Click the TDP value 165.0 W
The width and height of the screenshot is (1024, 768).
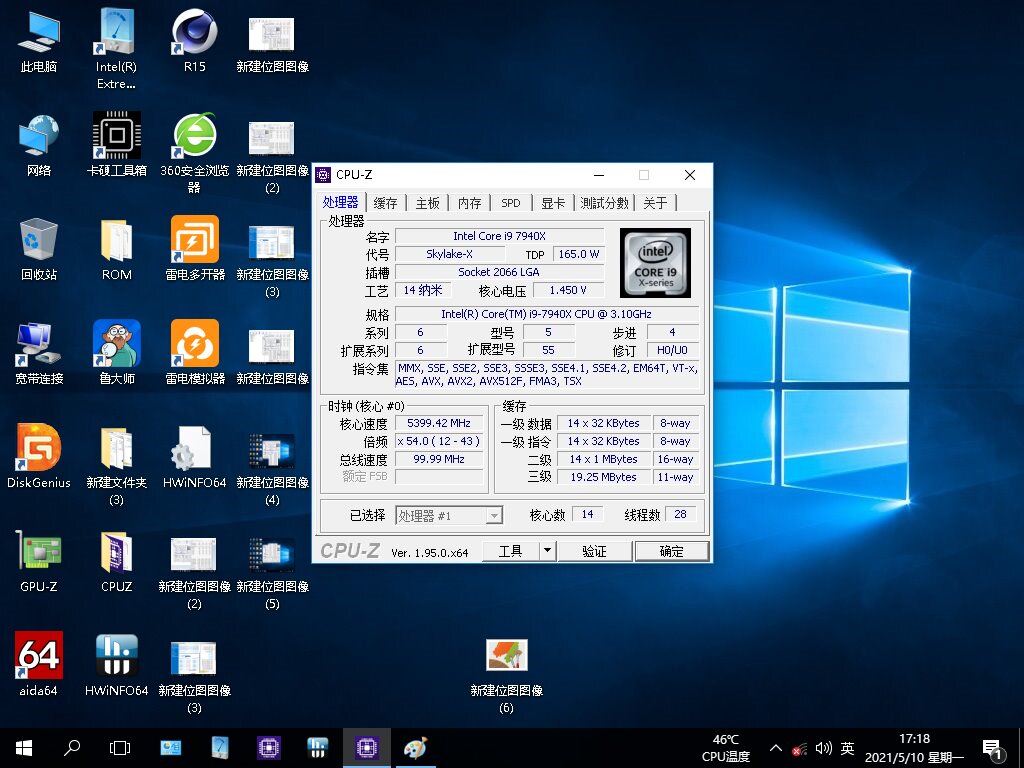[x=579, y=254]
